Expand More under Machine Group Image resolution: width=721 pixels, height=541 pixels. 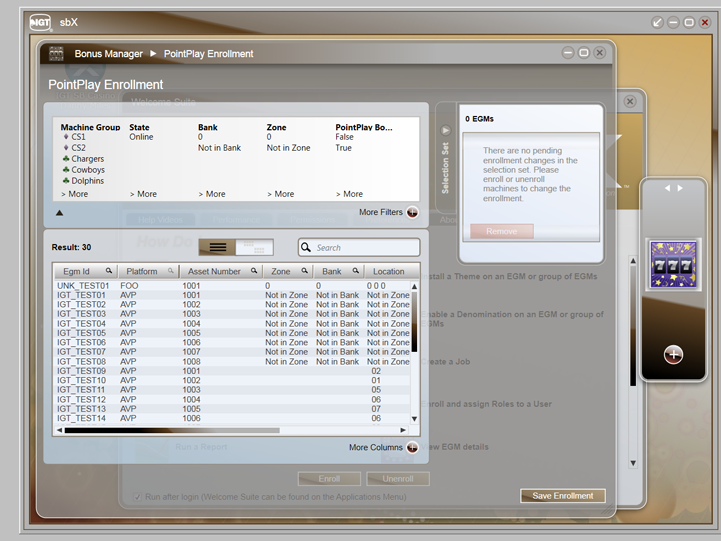[74, 194]
